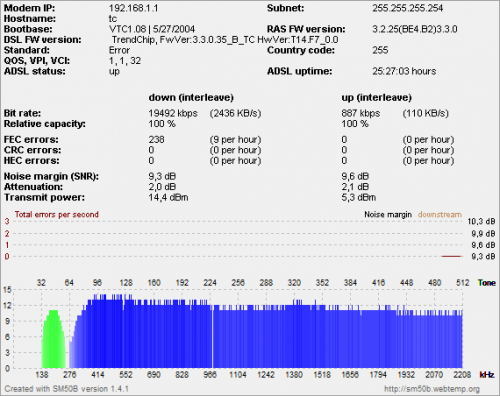
Task: Select ADSL uptime 25:27:03 hours
Action: [404, 71]
